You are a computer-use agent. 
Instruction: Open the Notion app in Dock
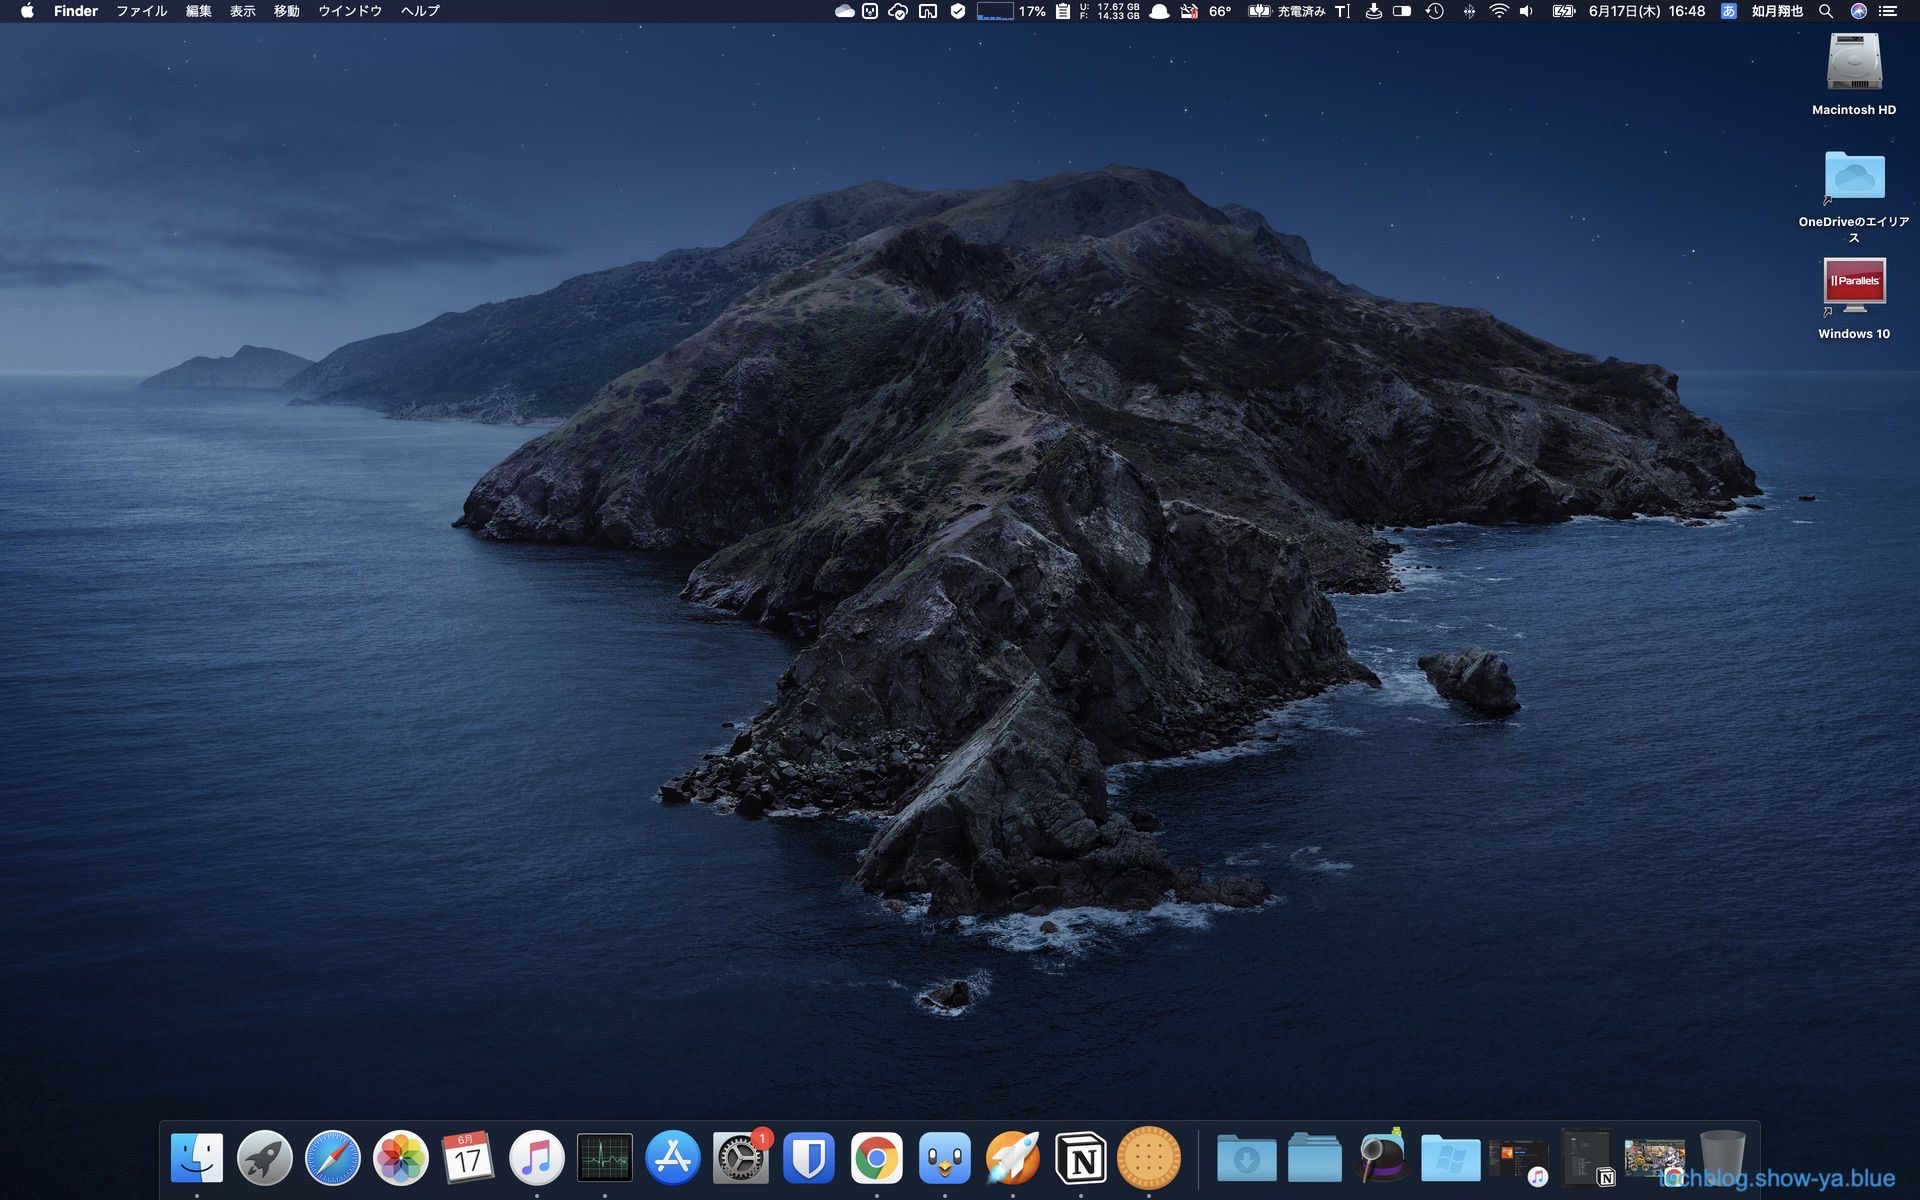(1081, 1158)
